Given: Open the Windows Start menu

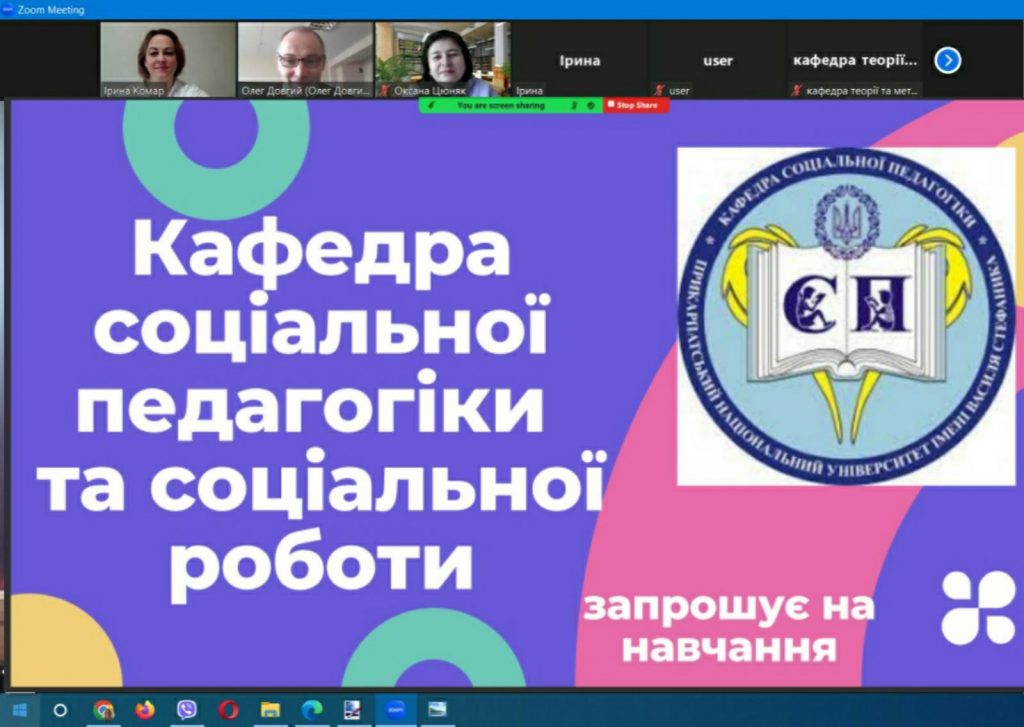Looking at the screenshot, I should click(19, 710).
